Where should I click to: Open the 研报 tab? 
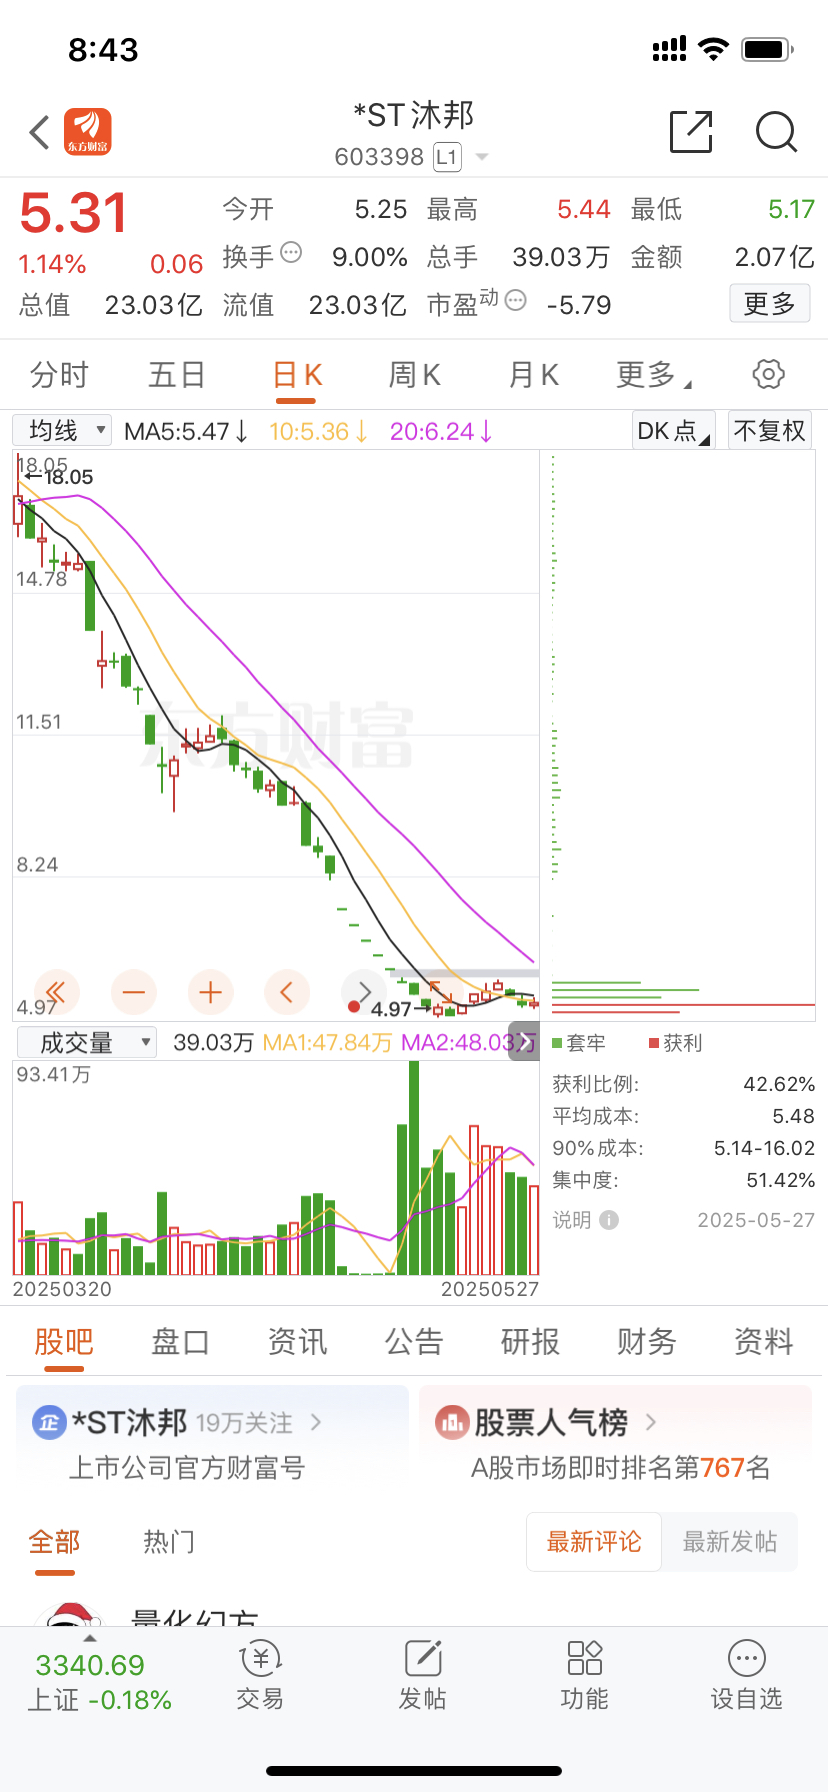pyautogui.click(x=530, y=1342)
